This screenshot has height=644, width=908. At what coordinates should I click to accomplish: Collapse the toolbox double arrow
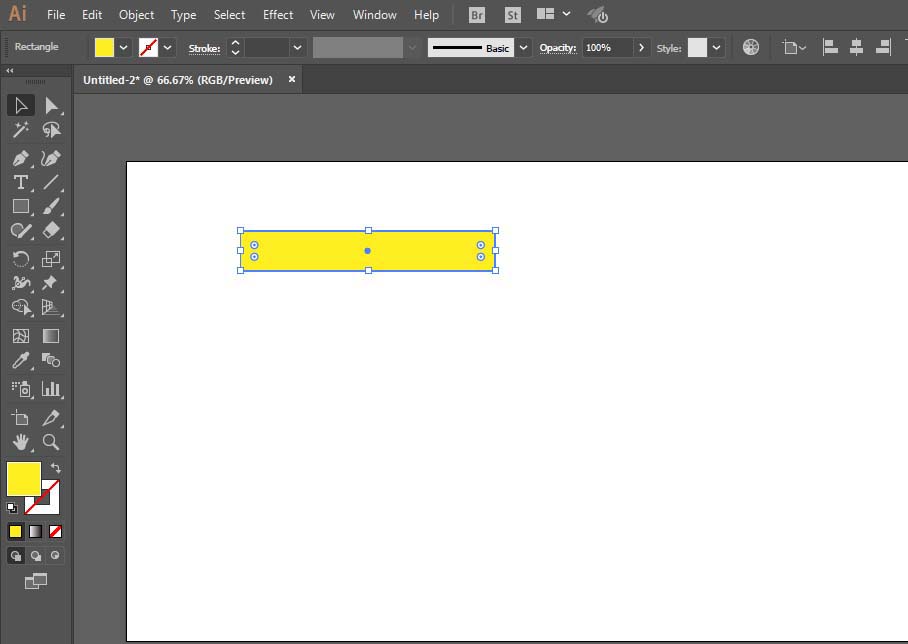10,70
